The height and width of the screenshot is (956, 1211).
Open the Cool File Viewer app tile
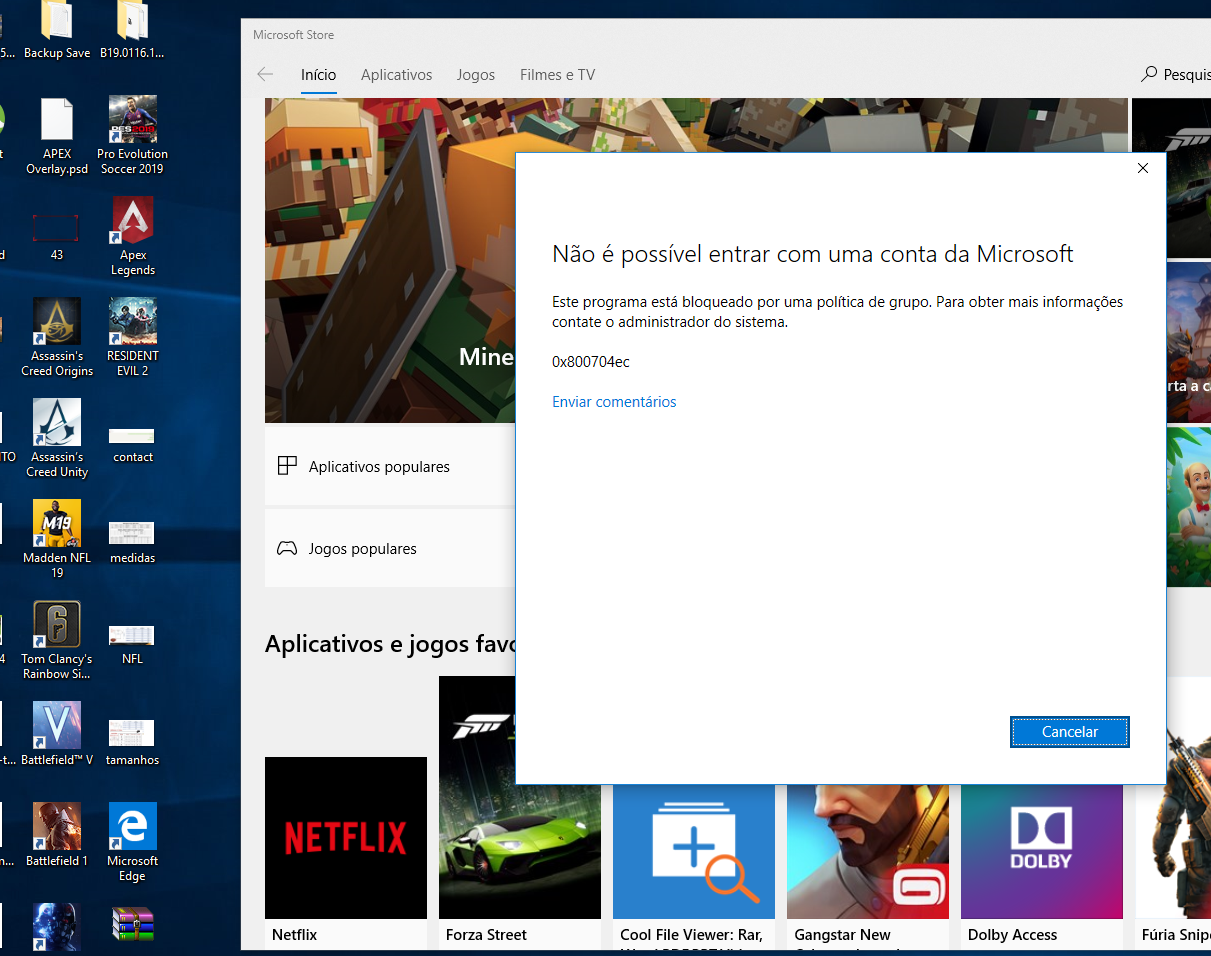[694, 866]
